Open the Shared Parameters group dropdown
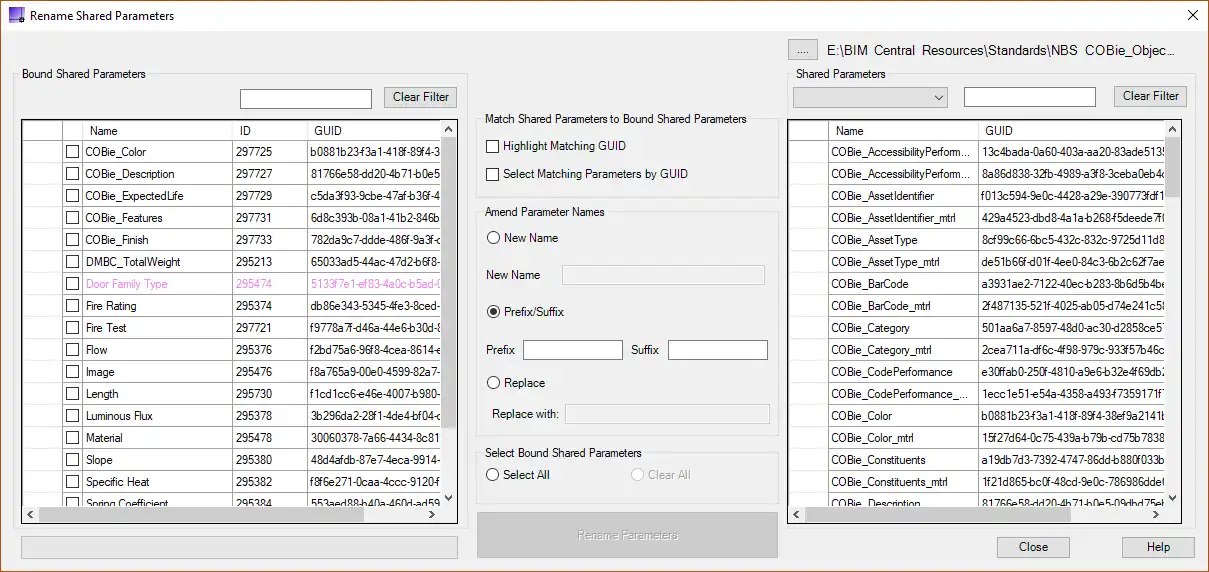Image resolution: width=1209 pixels, height=572 pixels. [x=869, y=97]
